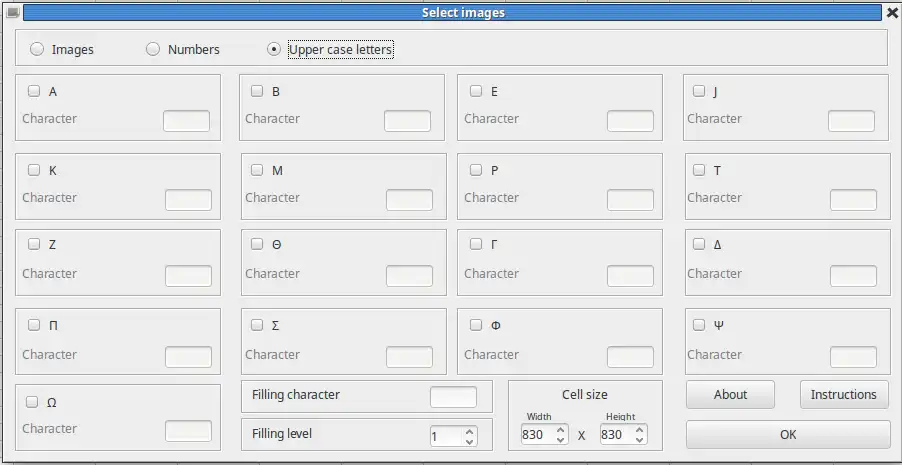Decrease the cell Height value
This screenshot has height=465, width=902.
coord(640,440)
